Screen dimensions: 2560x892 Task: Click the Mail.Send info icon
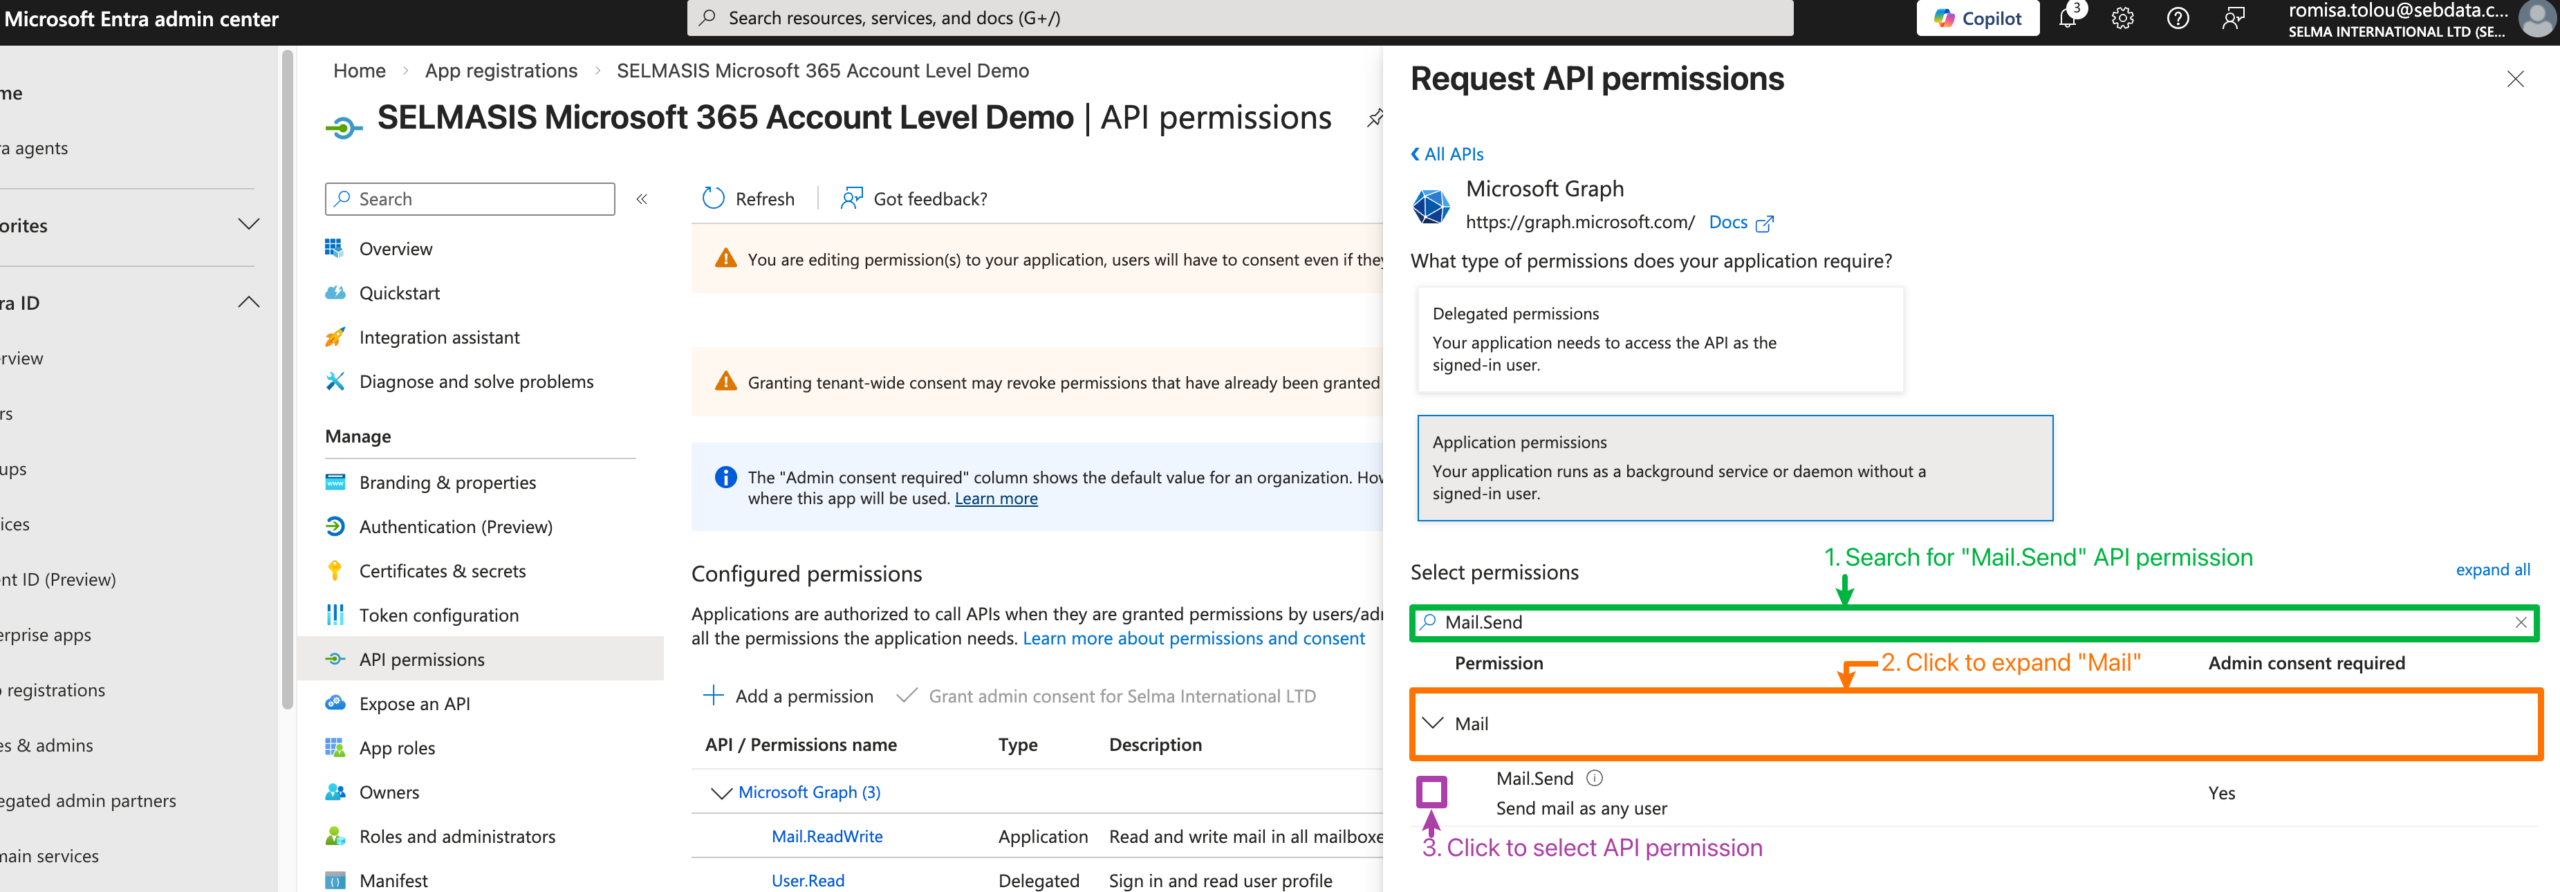[x=1595, y=778]
